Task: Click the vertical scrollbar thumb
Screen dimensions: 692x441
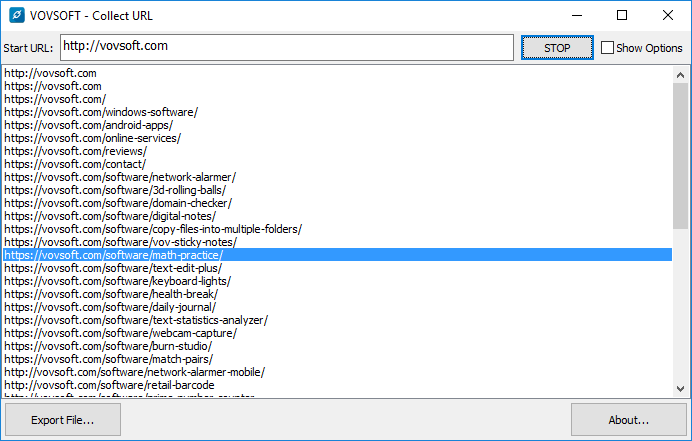Action: pyautogui.click(x=681, y=155)
